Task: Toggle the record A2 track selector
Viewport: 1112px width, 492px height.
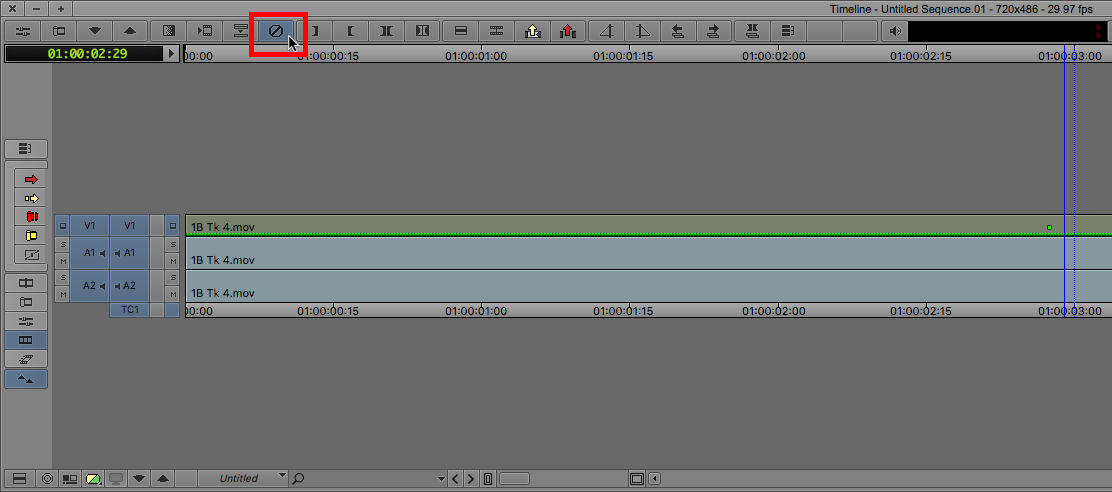Action: [x=129, y=286]
